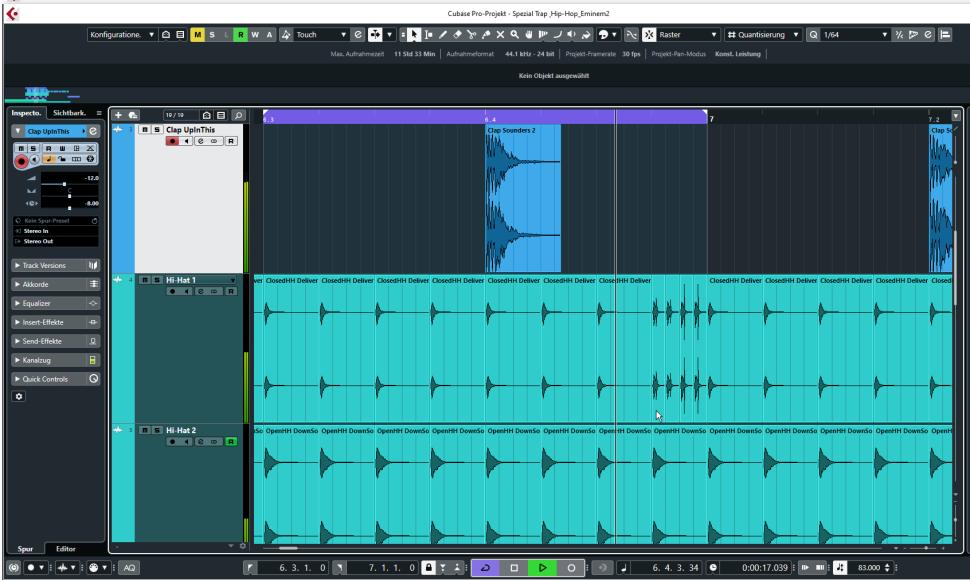
Task: Click the Stop button in the transport bar
Action: [516, 568]
